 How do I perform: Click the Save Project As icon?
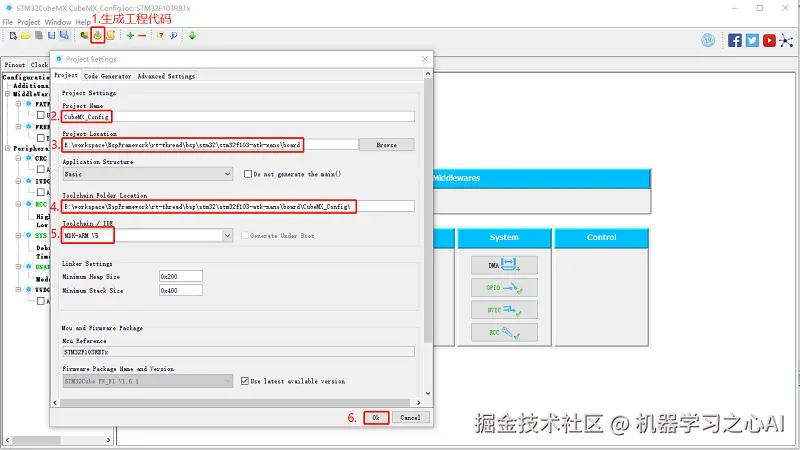tap(64, 36)
